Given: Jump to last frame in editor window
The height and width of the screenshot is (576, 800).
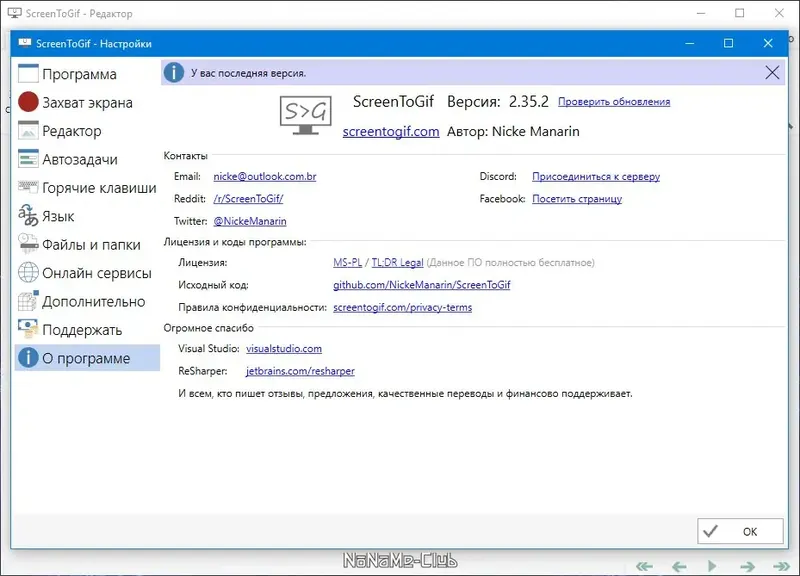Looking at the screenshot, I should pos(781,566).
